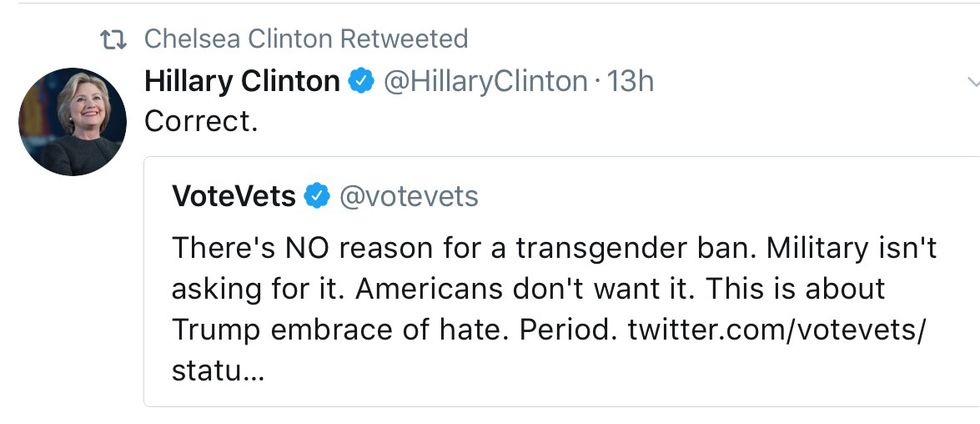Click the VoteVets verified badge
This screenshot has width=980, height=424.
[x=317, y=197]
